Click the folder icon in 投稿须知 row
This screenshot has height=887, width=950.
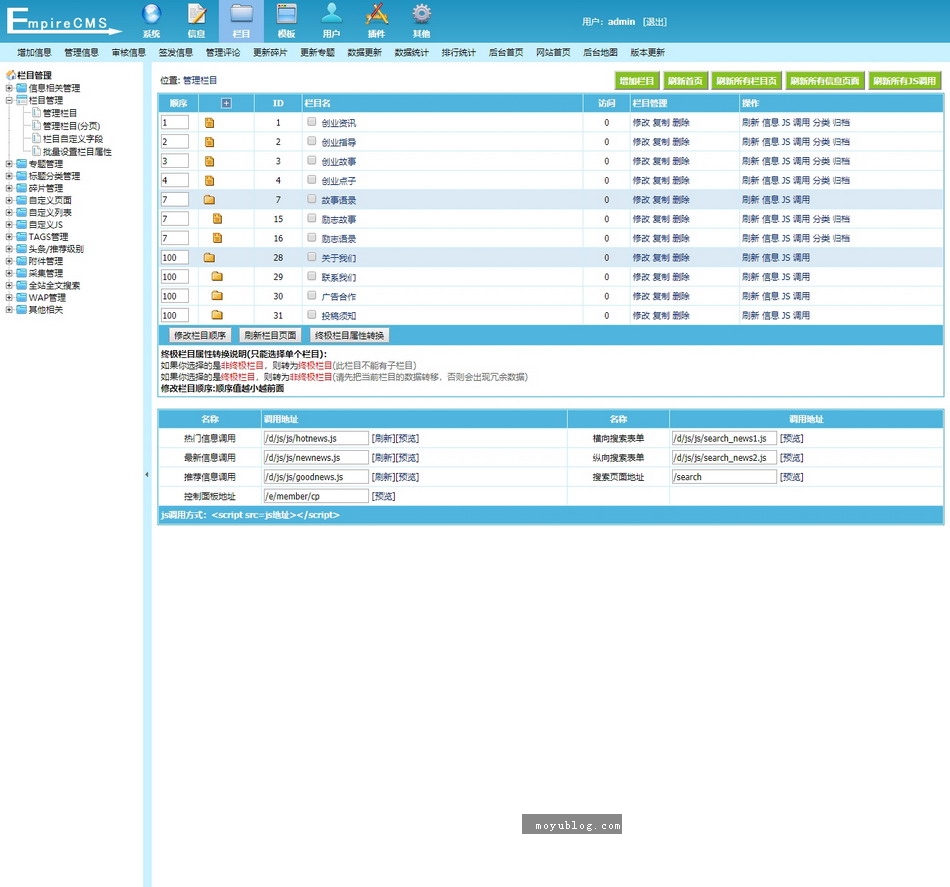click(217, 315)
